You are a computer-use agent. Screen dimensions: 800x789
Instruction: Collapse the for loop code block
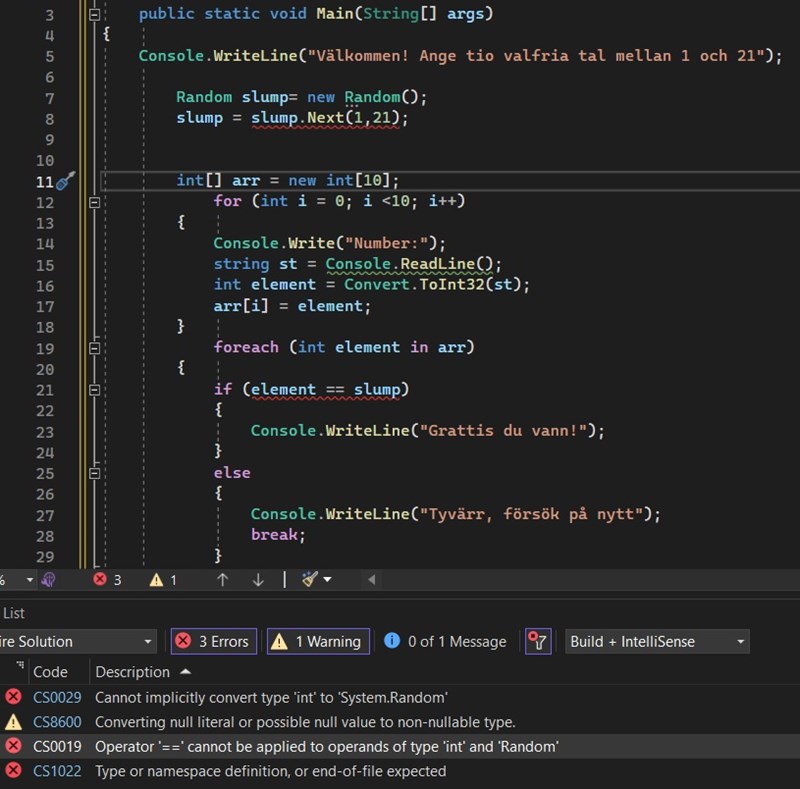[x=94, y=201]
